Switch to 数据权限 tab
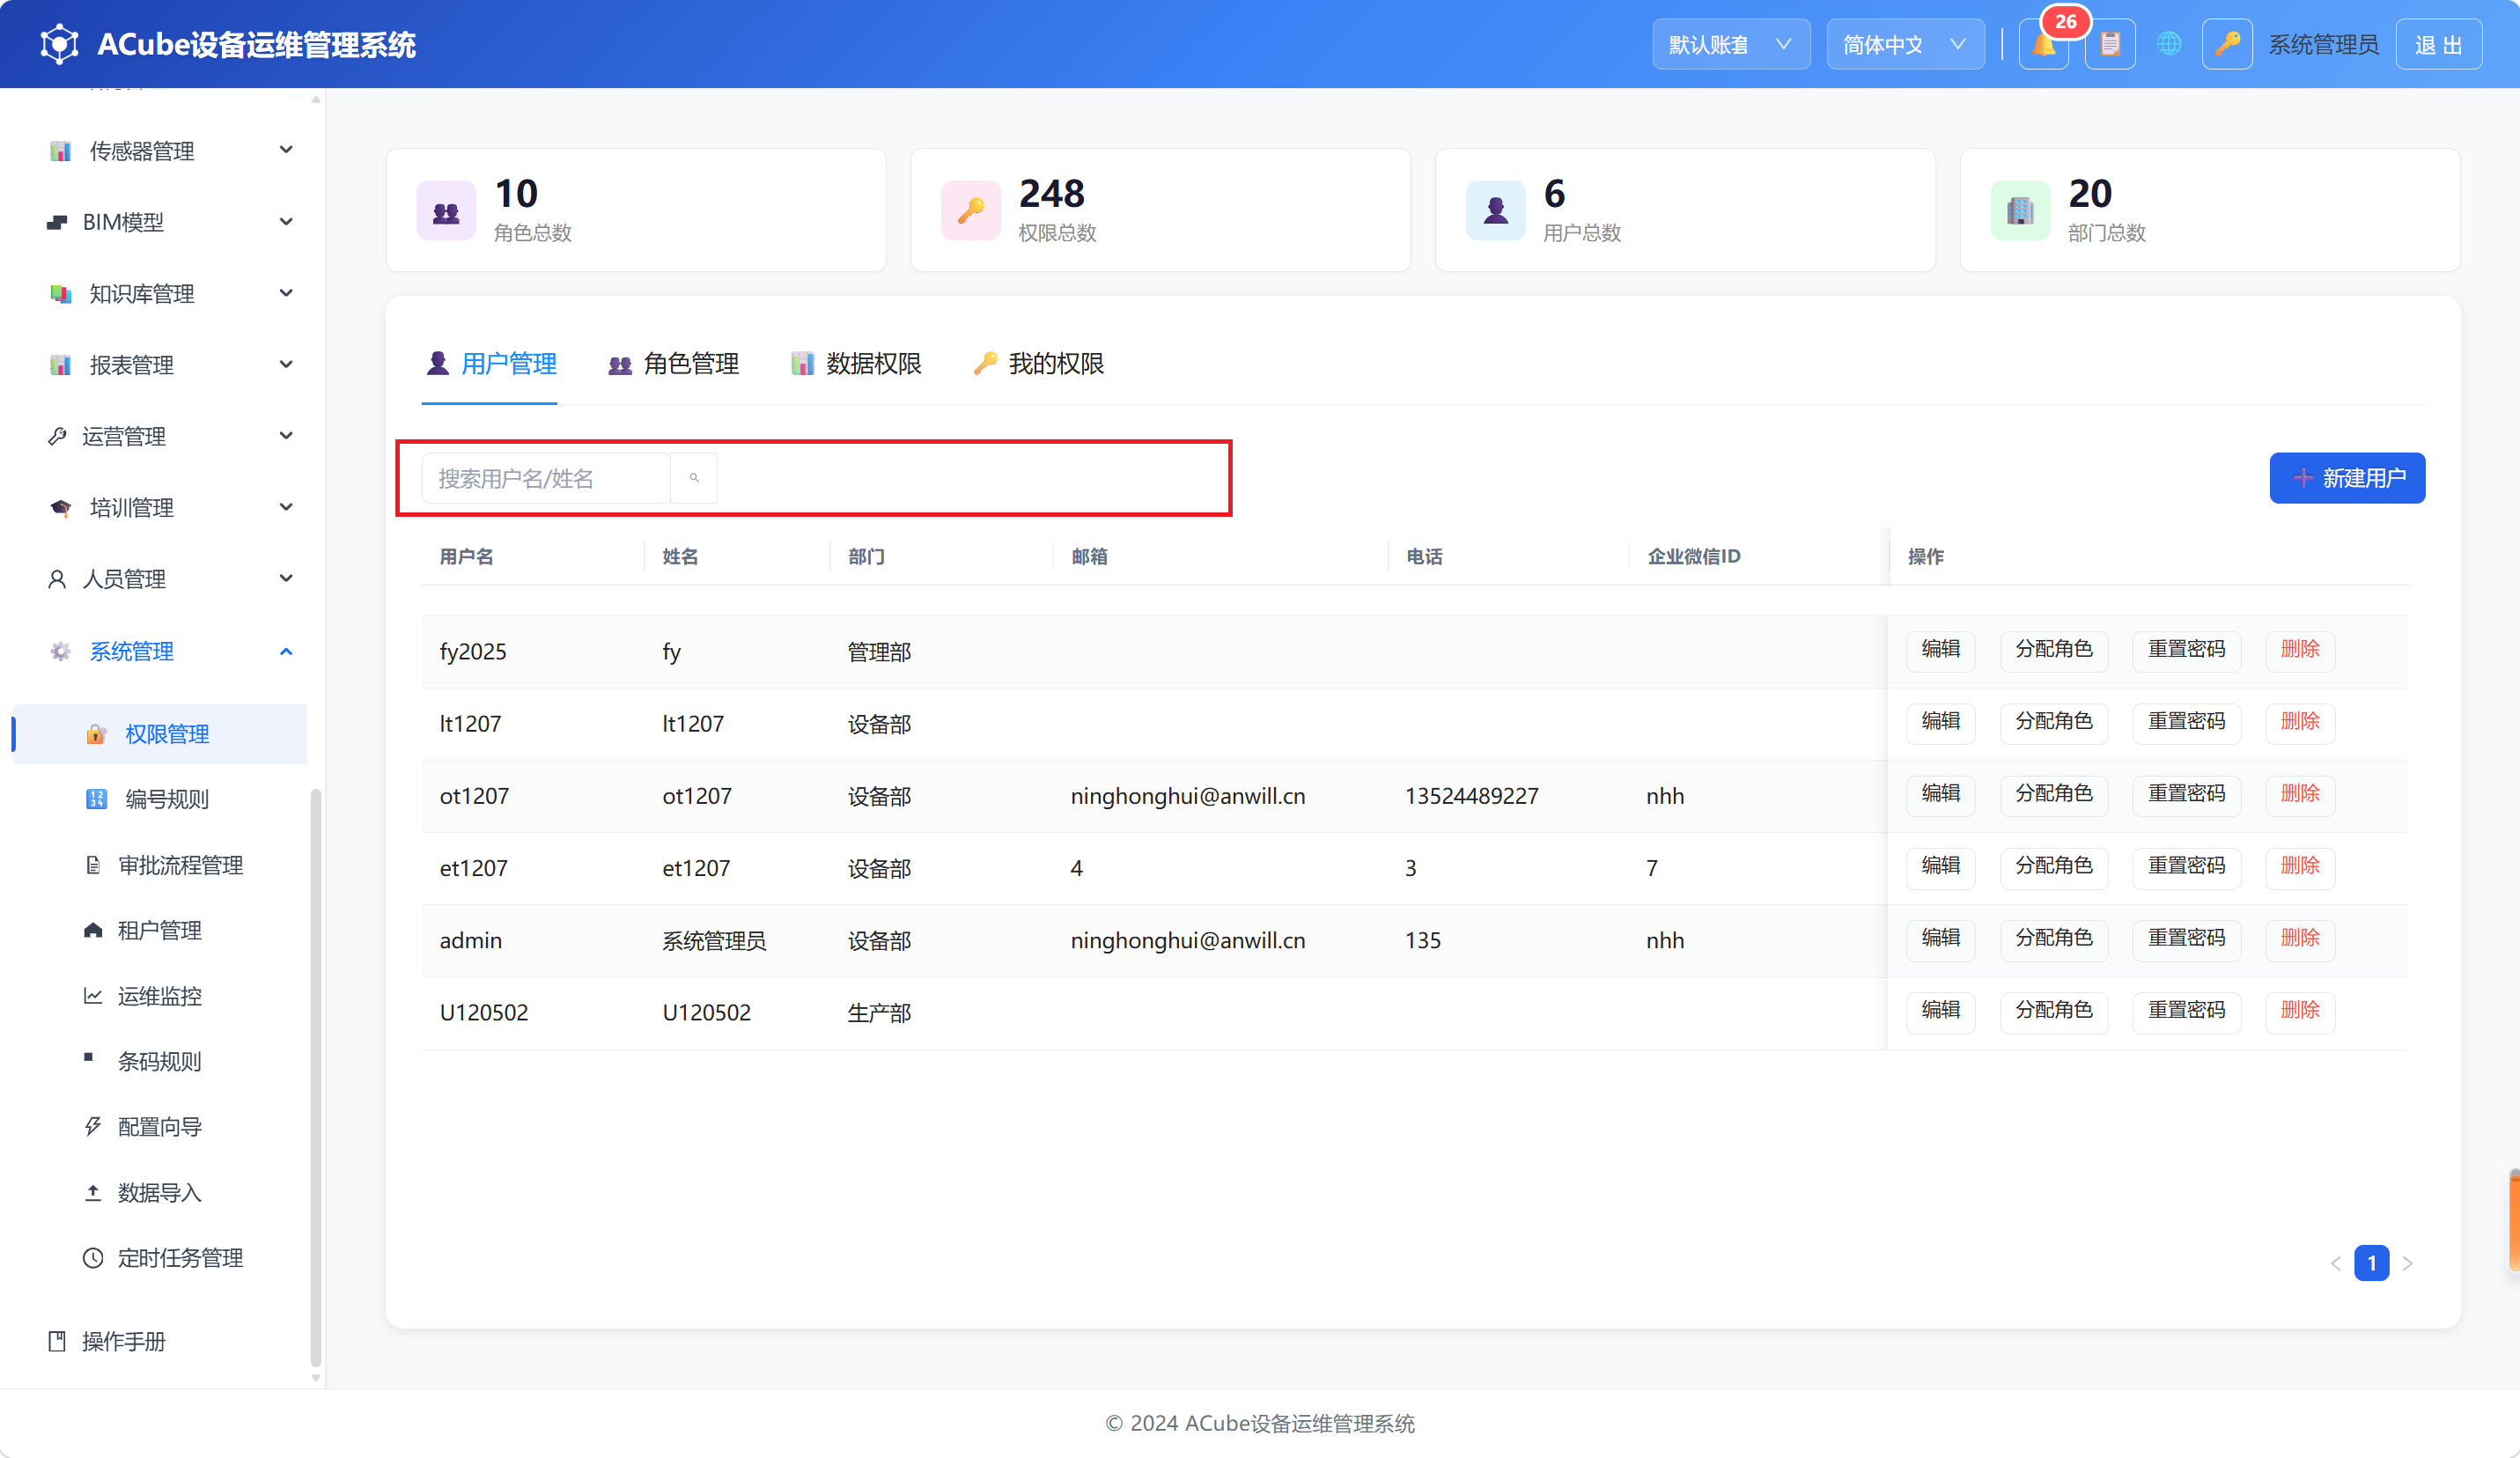Screen dimensions: 2520x1458 click(856, 364)
